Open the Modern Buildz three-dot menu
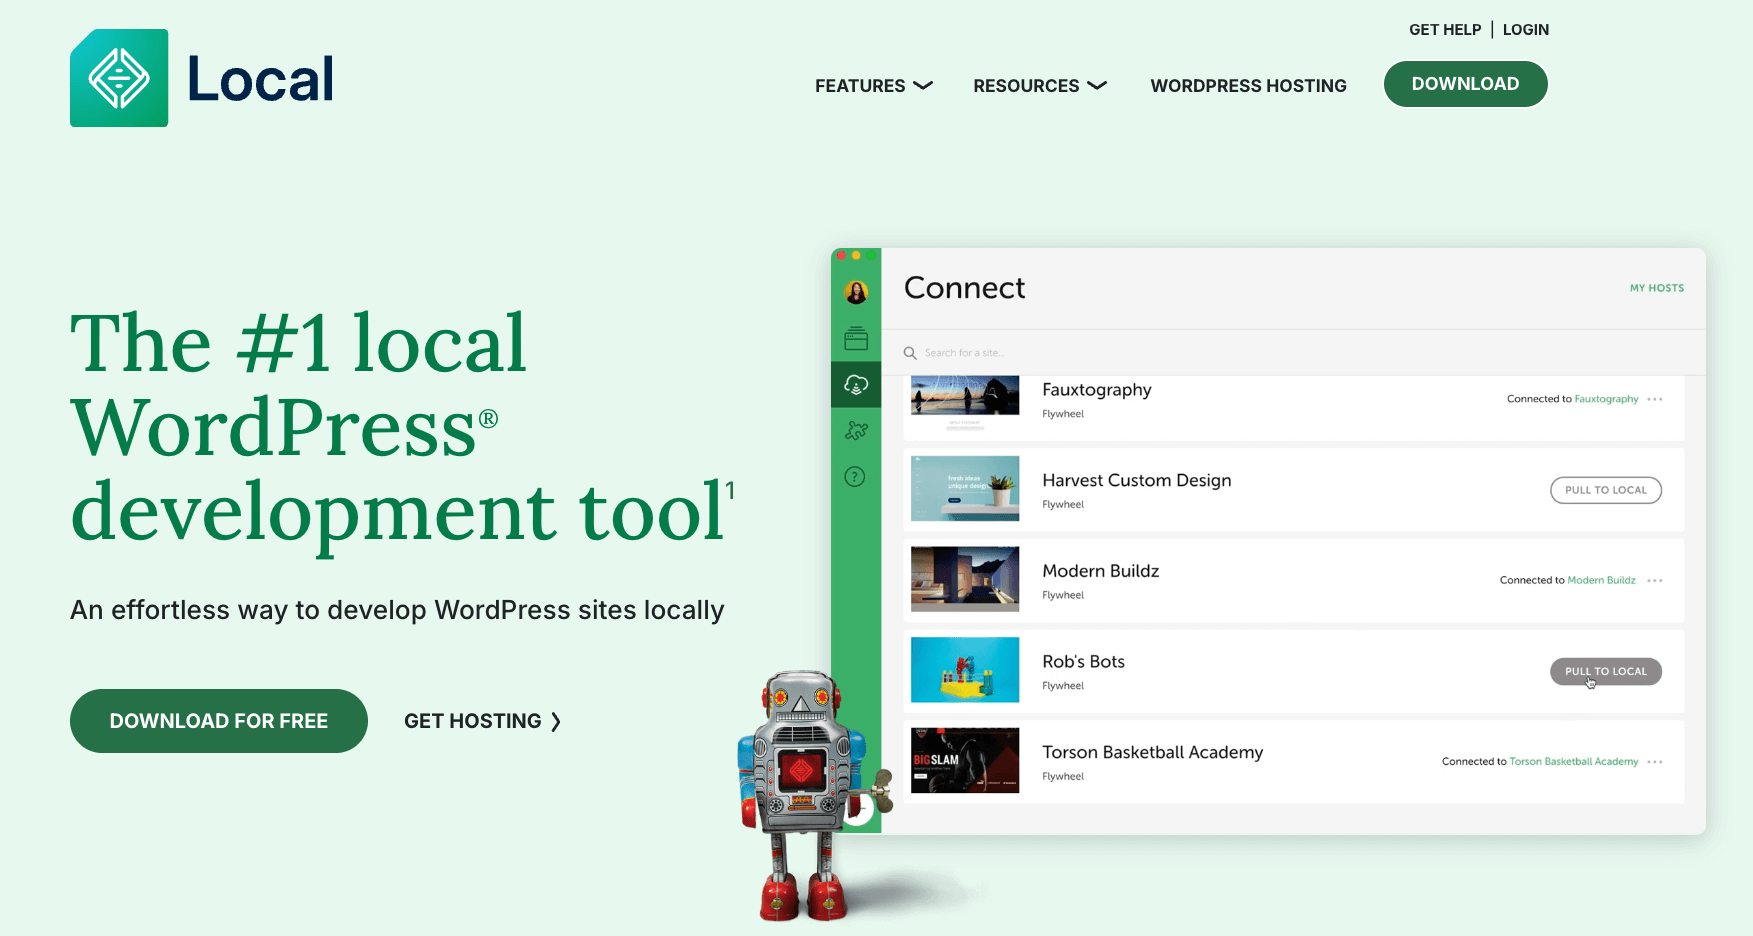 [1655, 581]
